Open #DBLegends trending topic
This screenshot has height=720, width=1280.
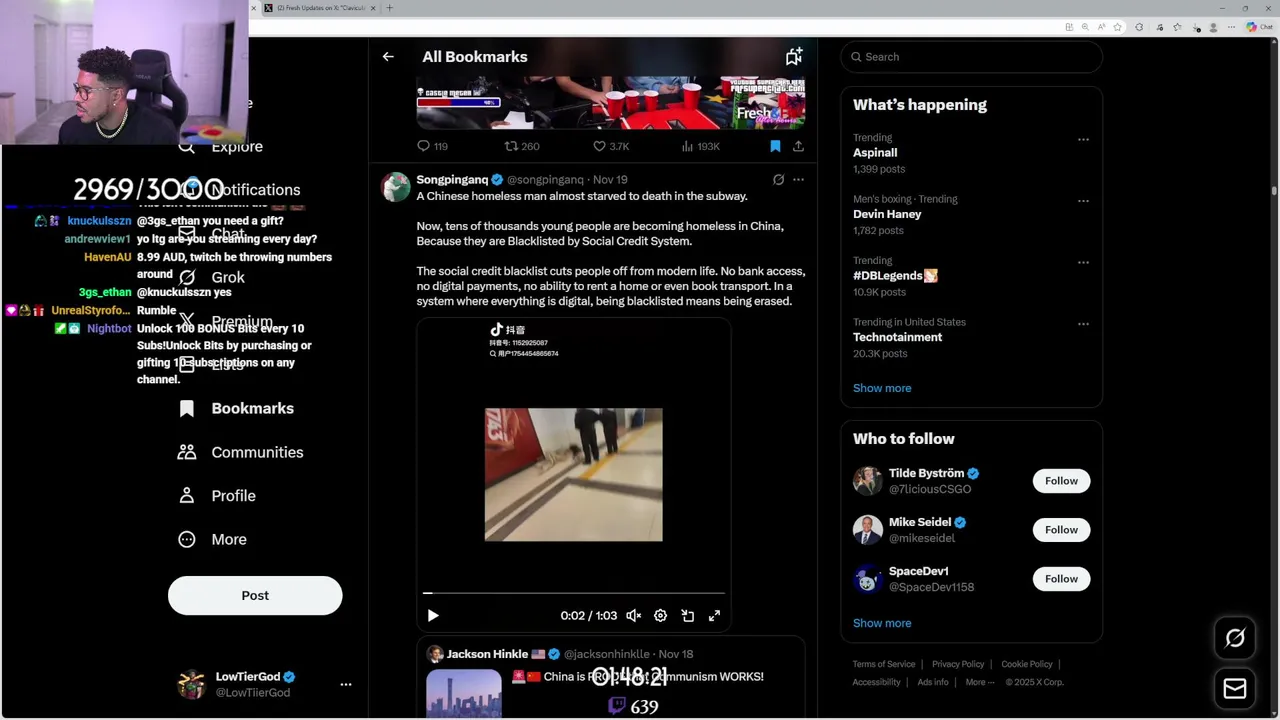click(x=895, y=276)
